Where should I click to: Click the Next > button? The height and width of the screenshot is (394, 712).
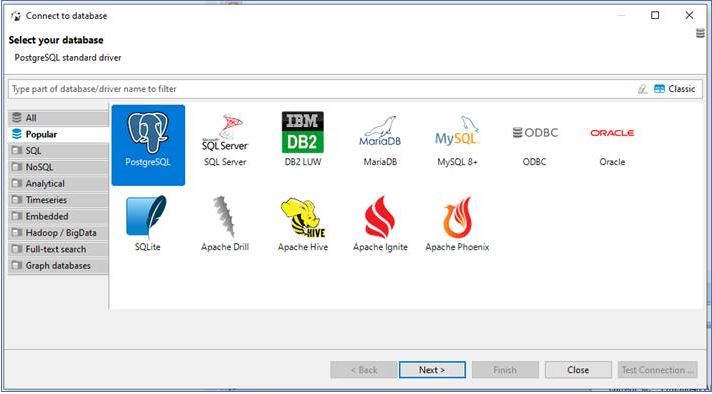(x=432, y=370)
